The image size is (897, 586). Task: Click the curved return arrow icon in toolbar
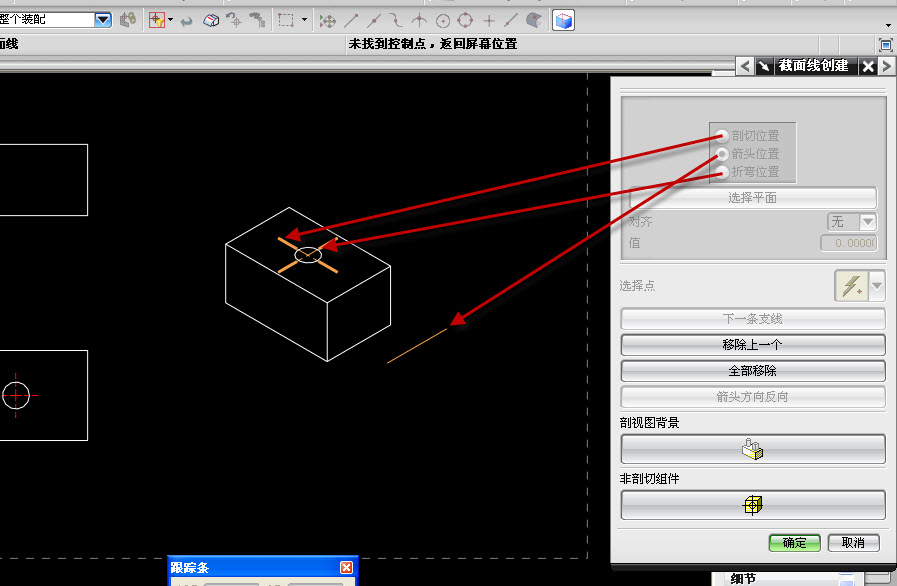click(x=186, y=21)
